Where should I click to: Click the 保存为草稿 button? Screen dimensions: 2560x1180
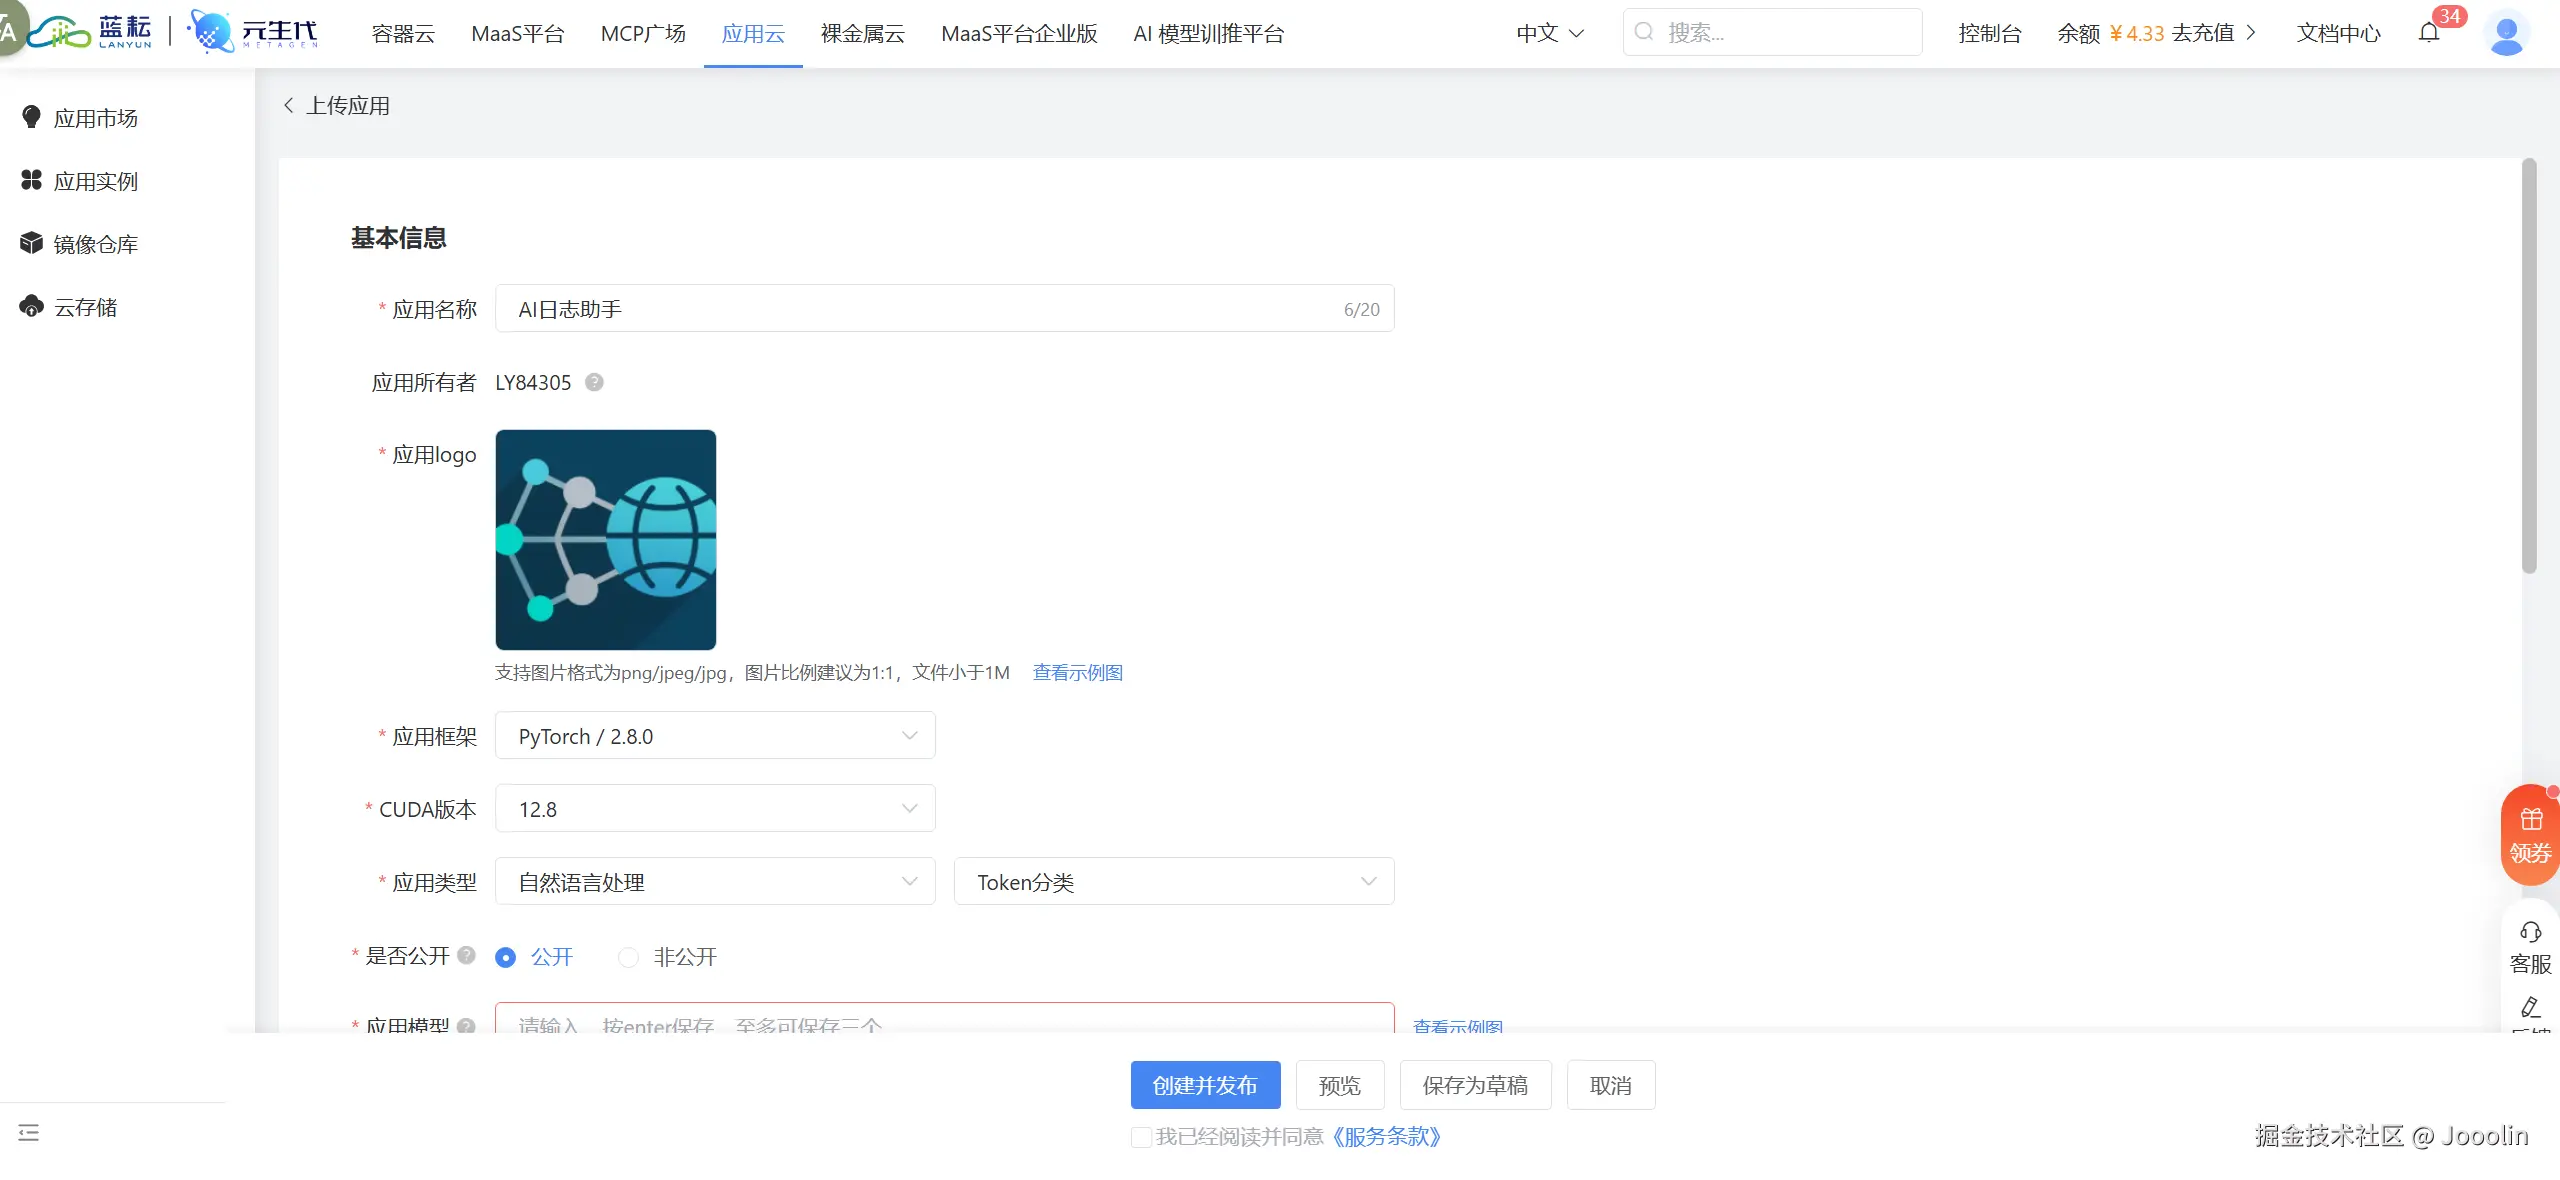click(x=1475, y=1085)
